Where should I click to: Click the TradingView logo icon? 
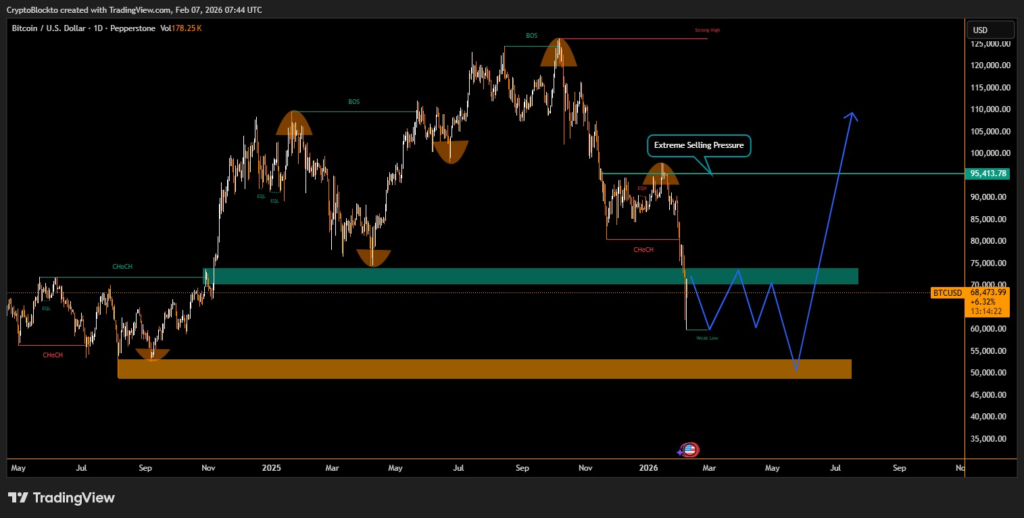coord(19,497)
